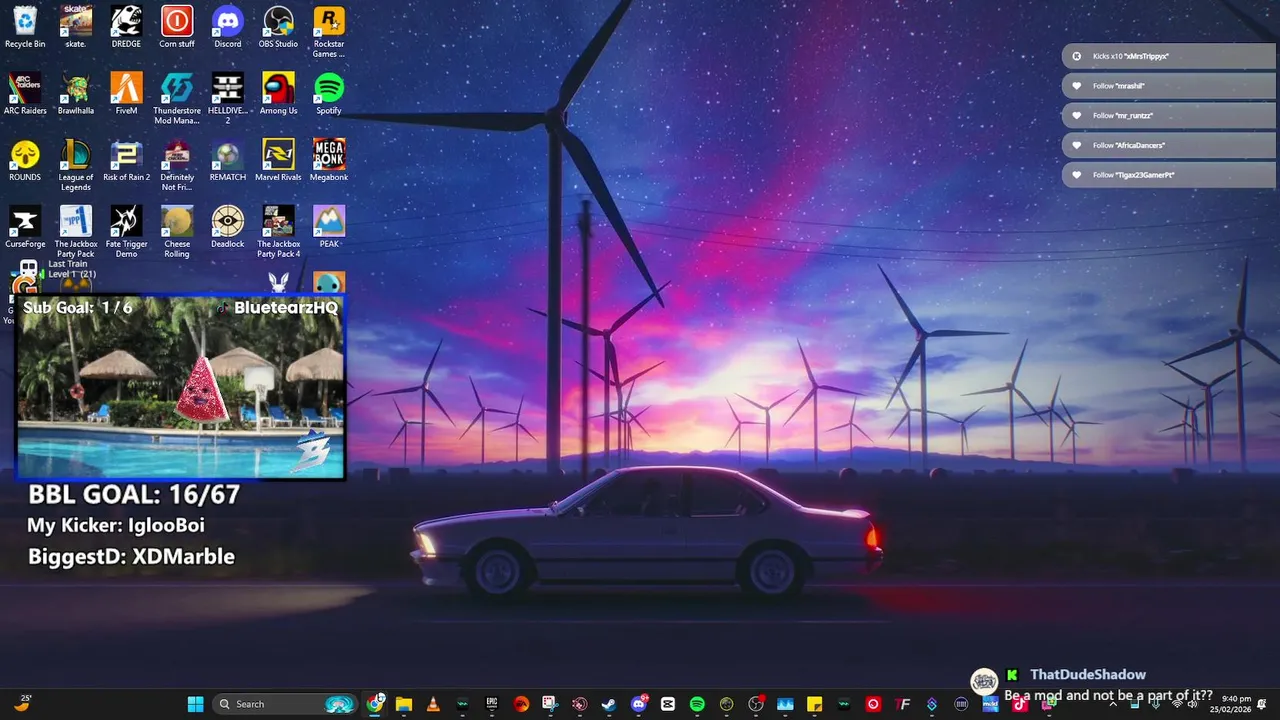Click the My Kicker: IglooBoi text
This screenshot has width=1280, height=720.
coord(116,525)
